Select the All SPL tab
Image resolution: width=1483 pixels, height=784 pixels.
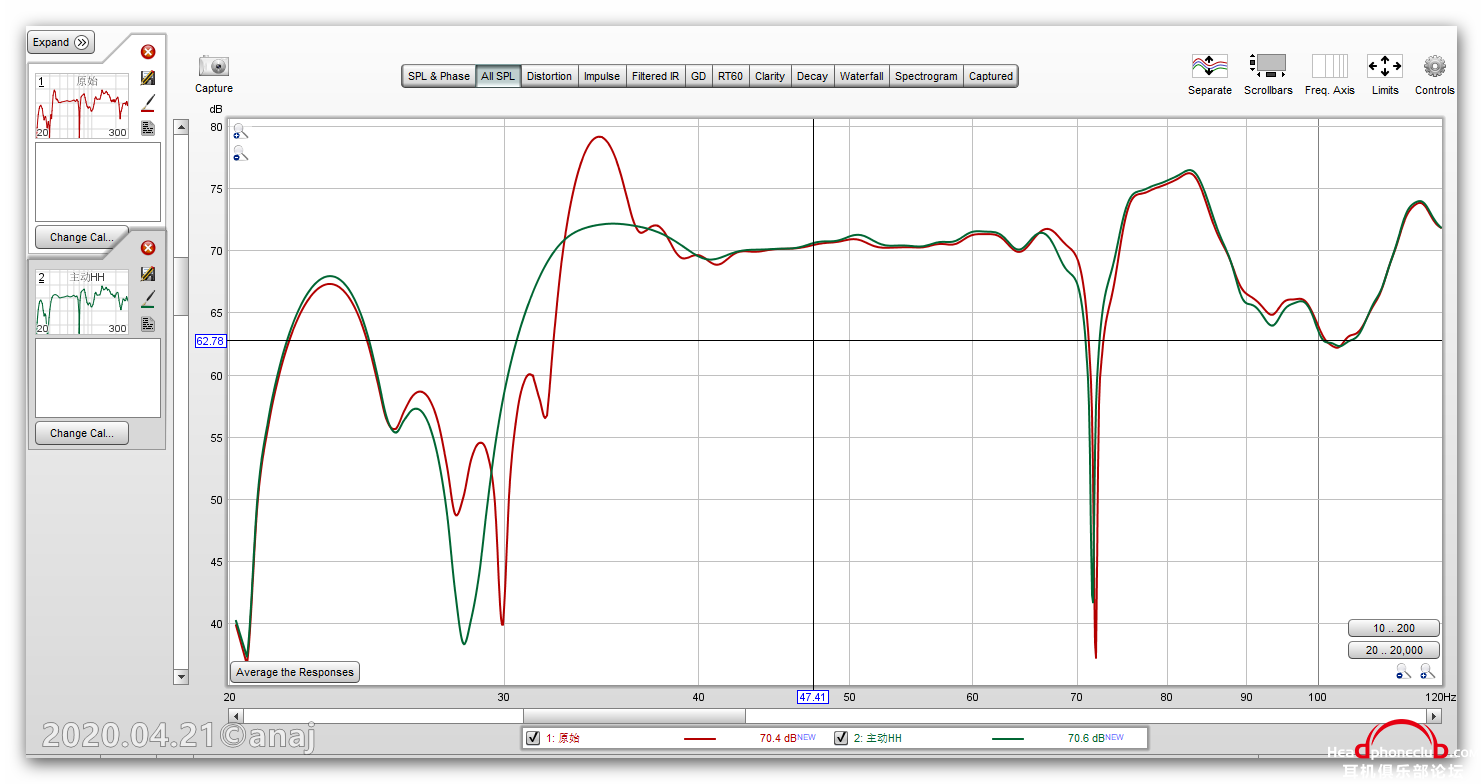point(498,76)
